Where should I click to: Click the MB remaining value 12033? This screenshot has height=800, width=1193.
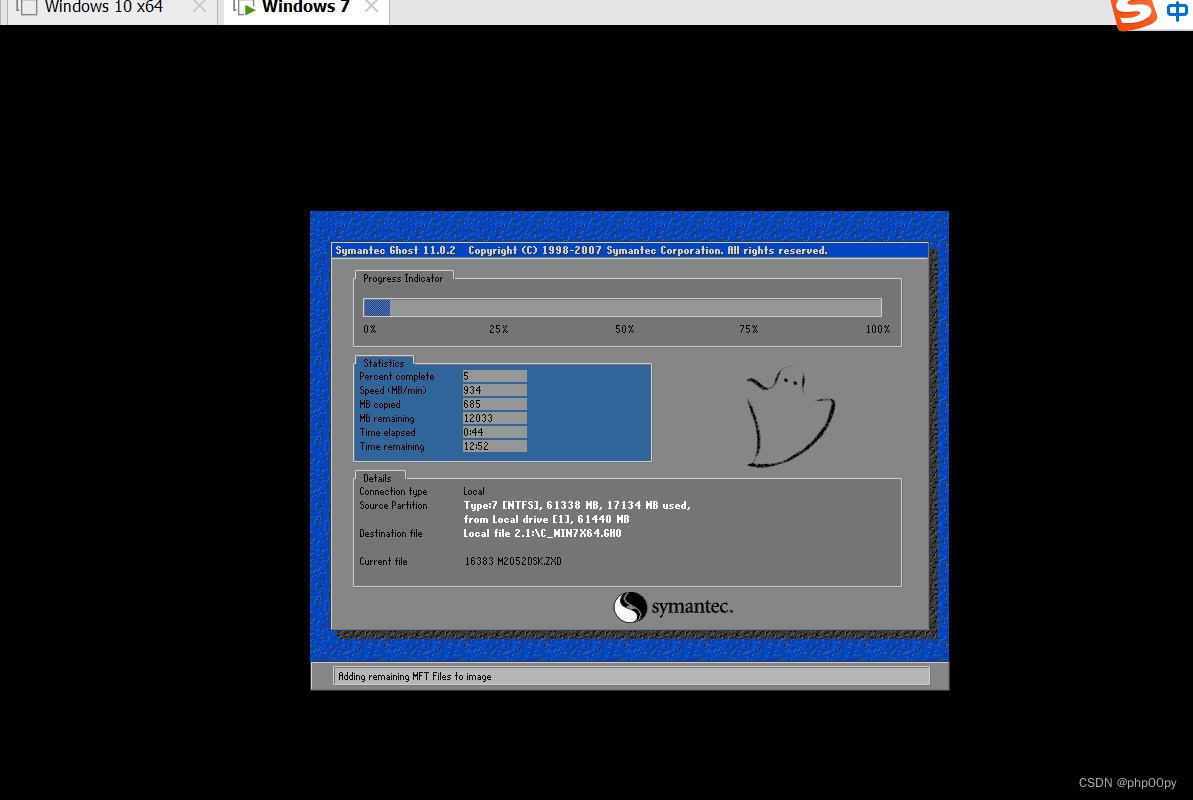point(495,419)
